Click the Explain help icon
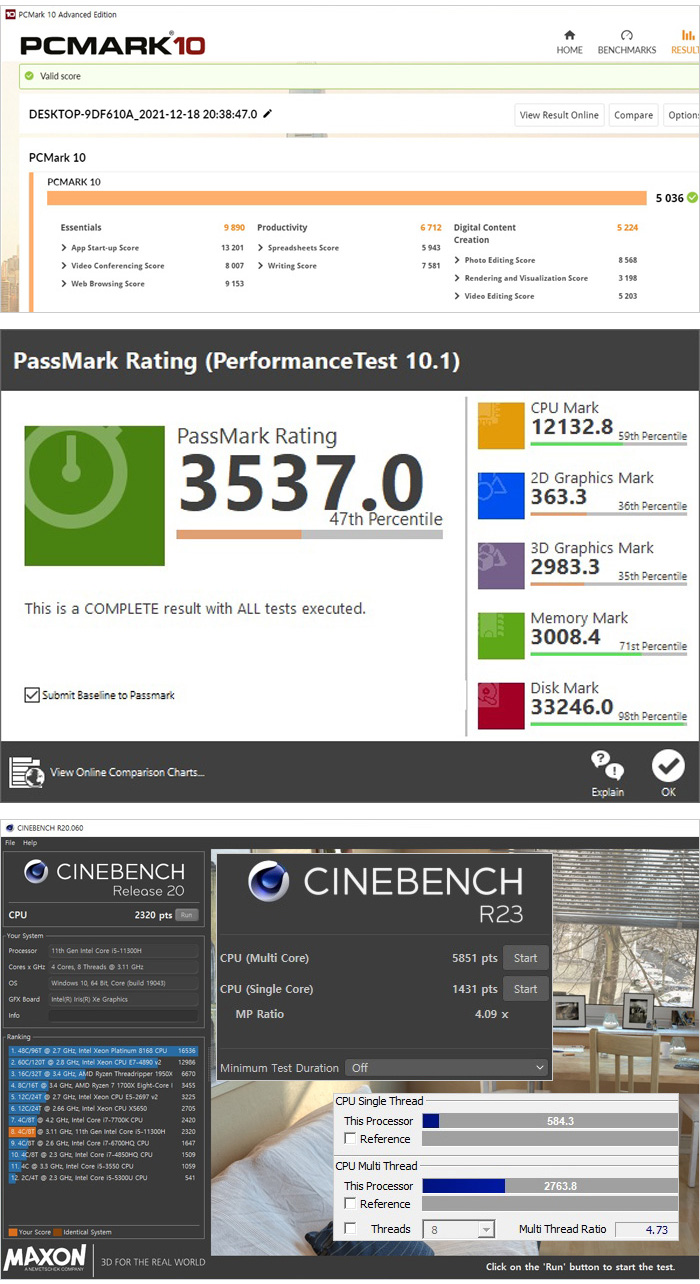 click(x=607, y=767)
